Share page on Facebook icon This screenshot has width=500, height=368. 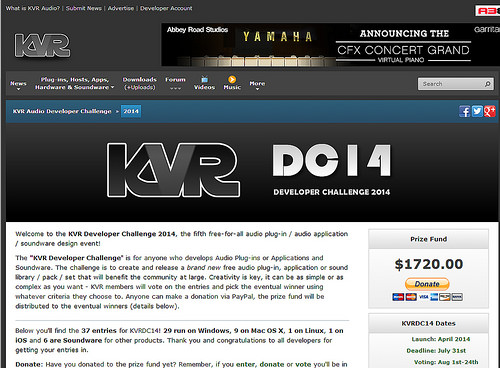pyautogui.click(x=464, y=111)
